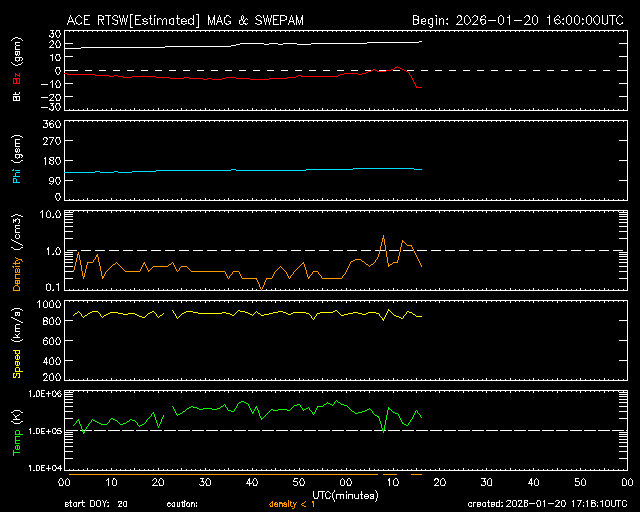This screenshot has width=640, height=512.
Task: Click the "400" tick on Speed axis
Action: point(52,361)
